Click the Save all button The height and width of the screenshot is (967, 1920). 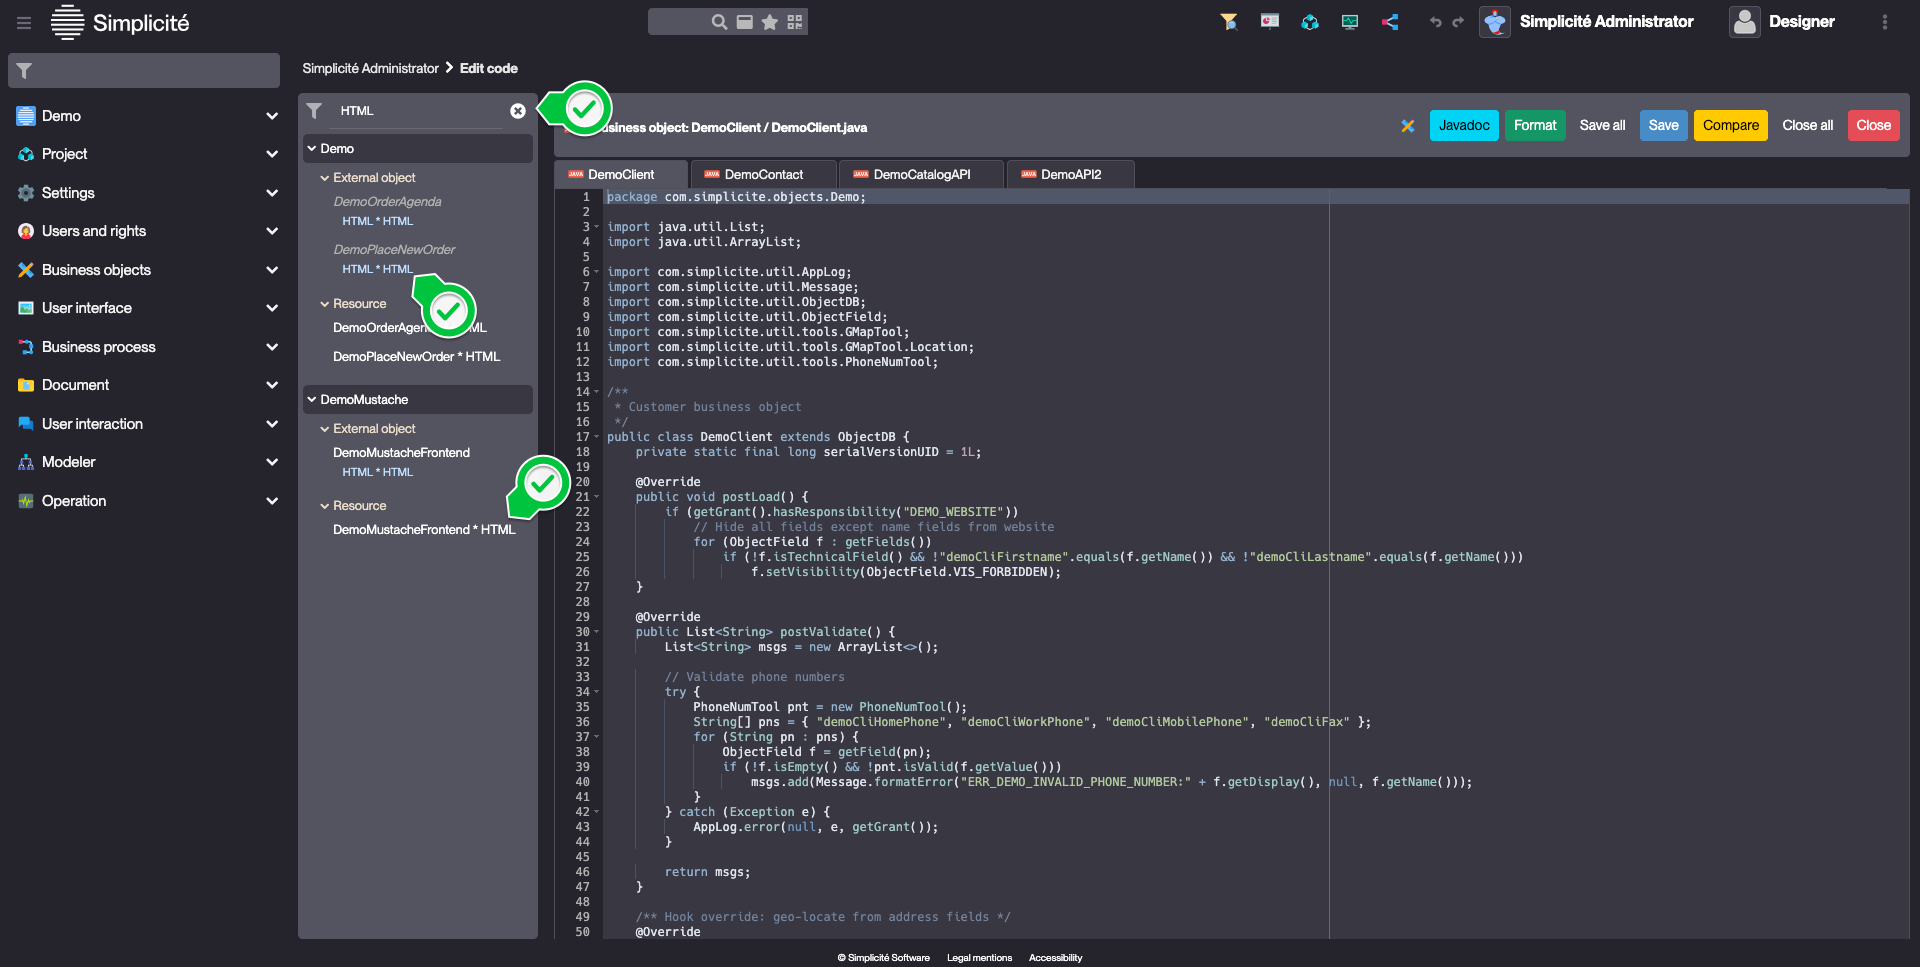pyautogui.click(x=1601, y=125)
